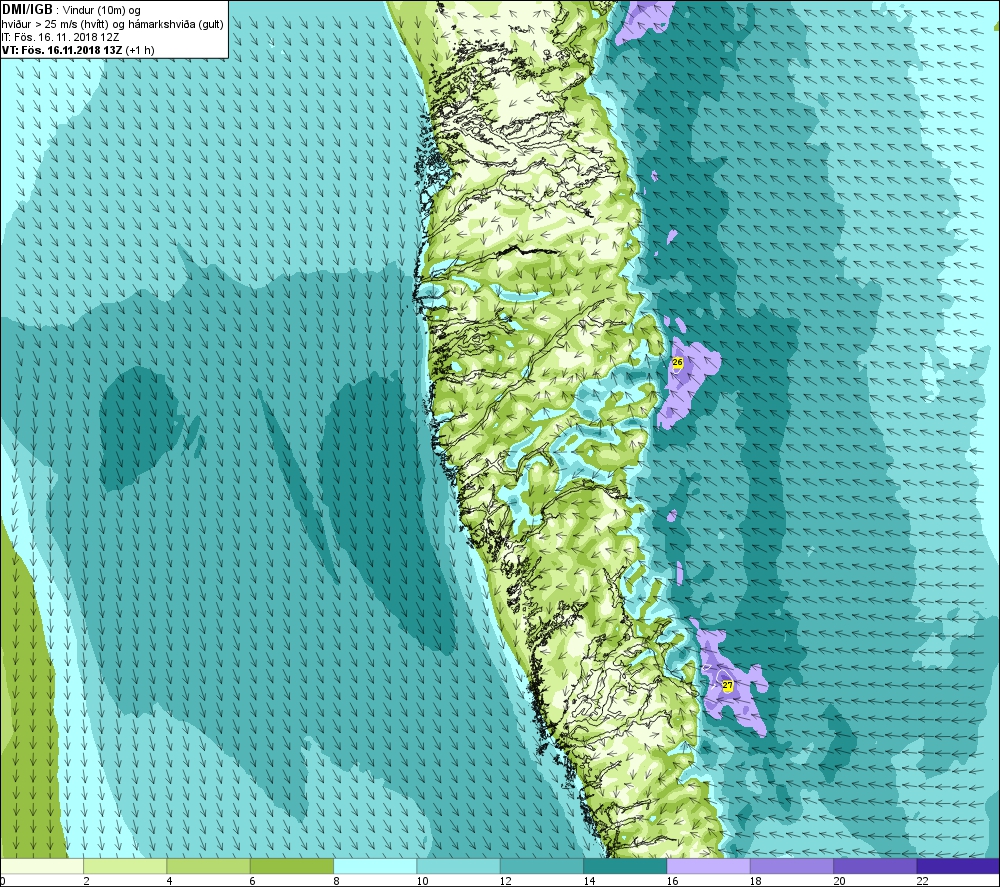Select the 16–18 m/s lavender legend swatch
Screen dimensions: 1000x887
point(709,866)
